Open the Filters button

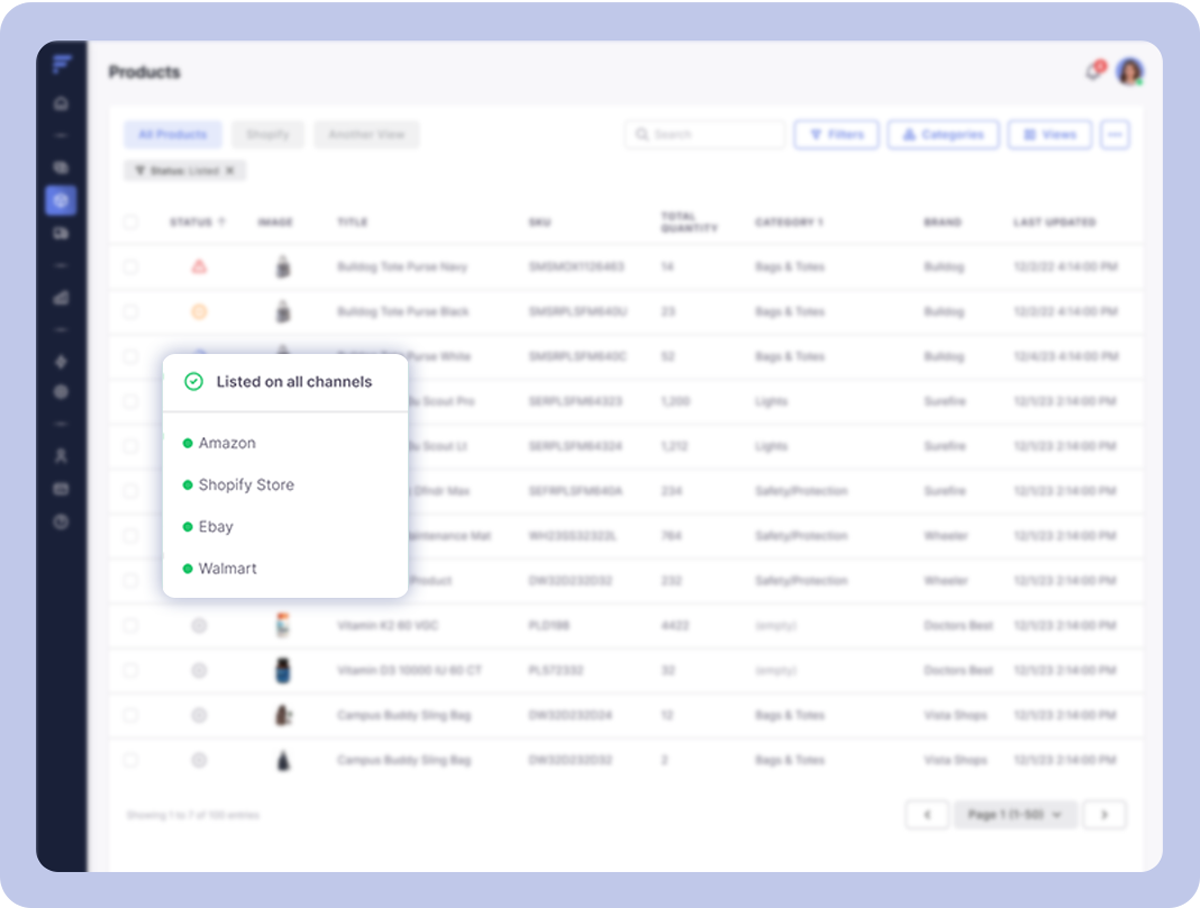click(x=836, y=134)
